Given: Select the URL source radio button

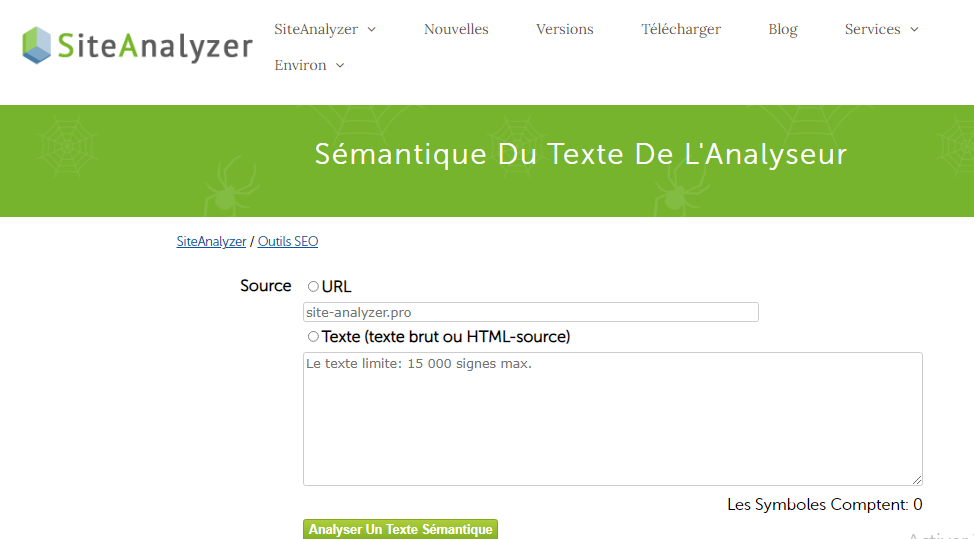Looking at the screenshot, I should point(313,286).
